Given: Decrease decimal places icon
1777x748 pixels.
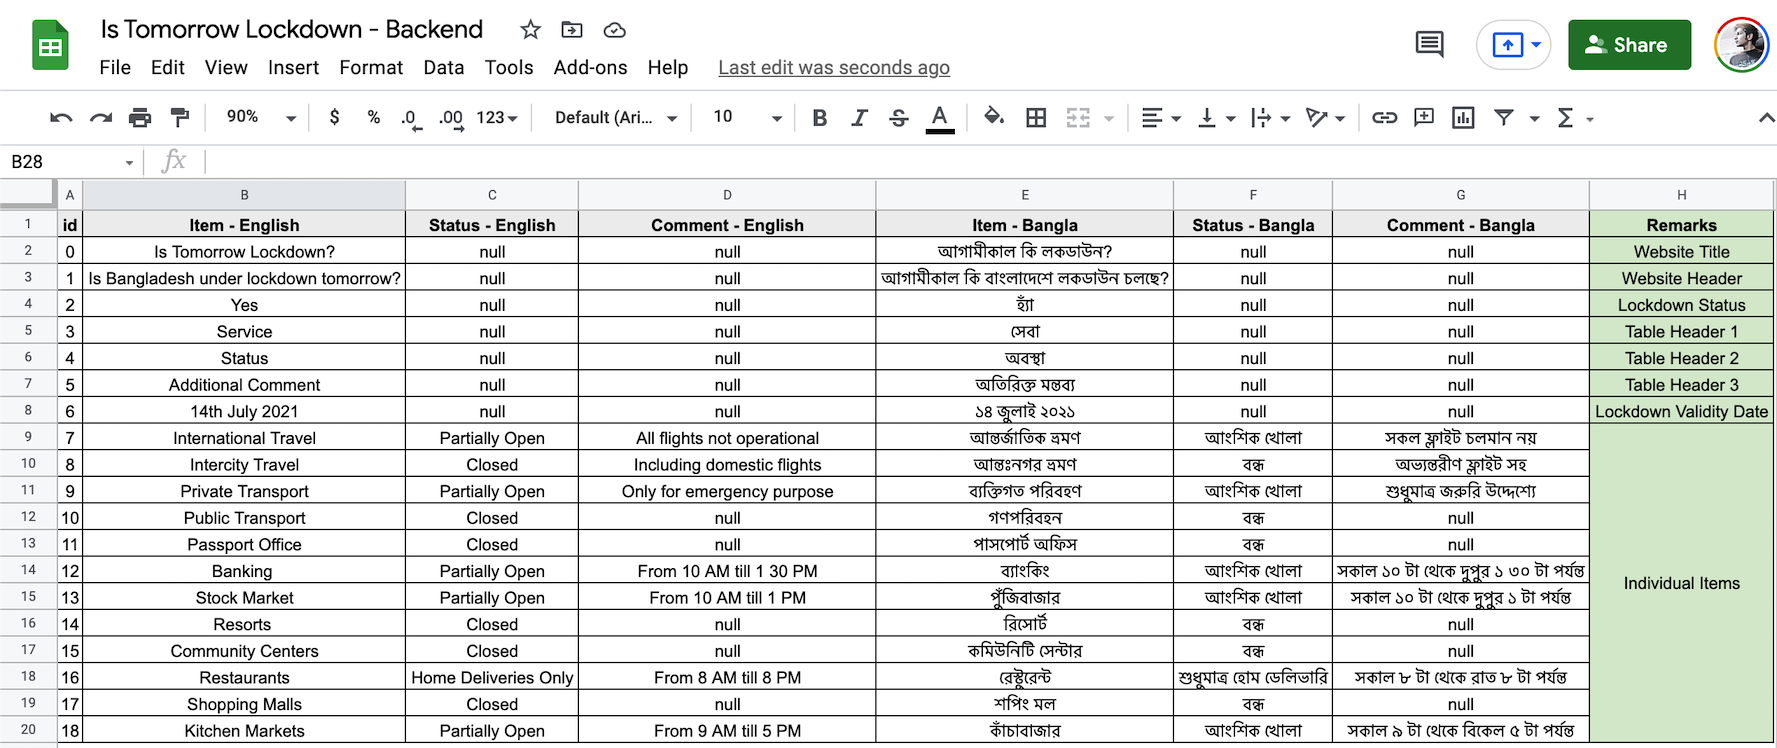Looking at the screenshot, I should tap(411, 118).
